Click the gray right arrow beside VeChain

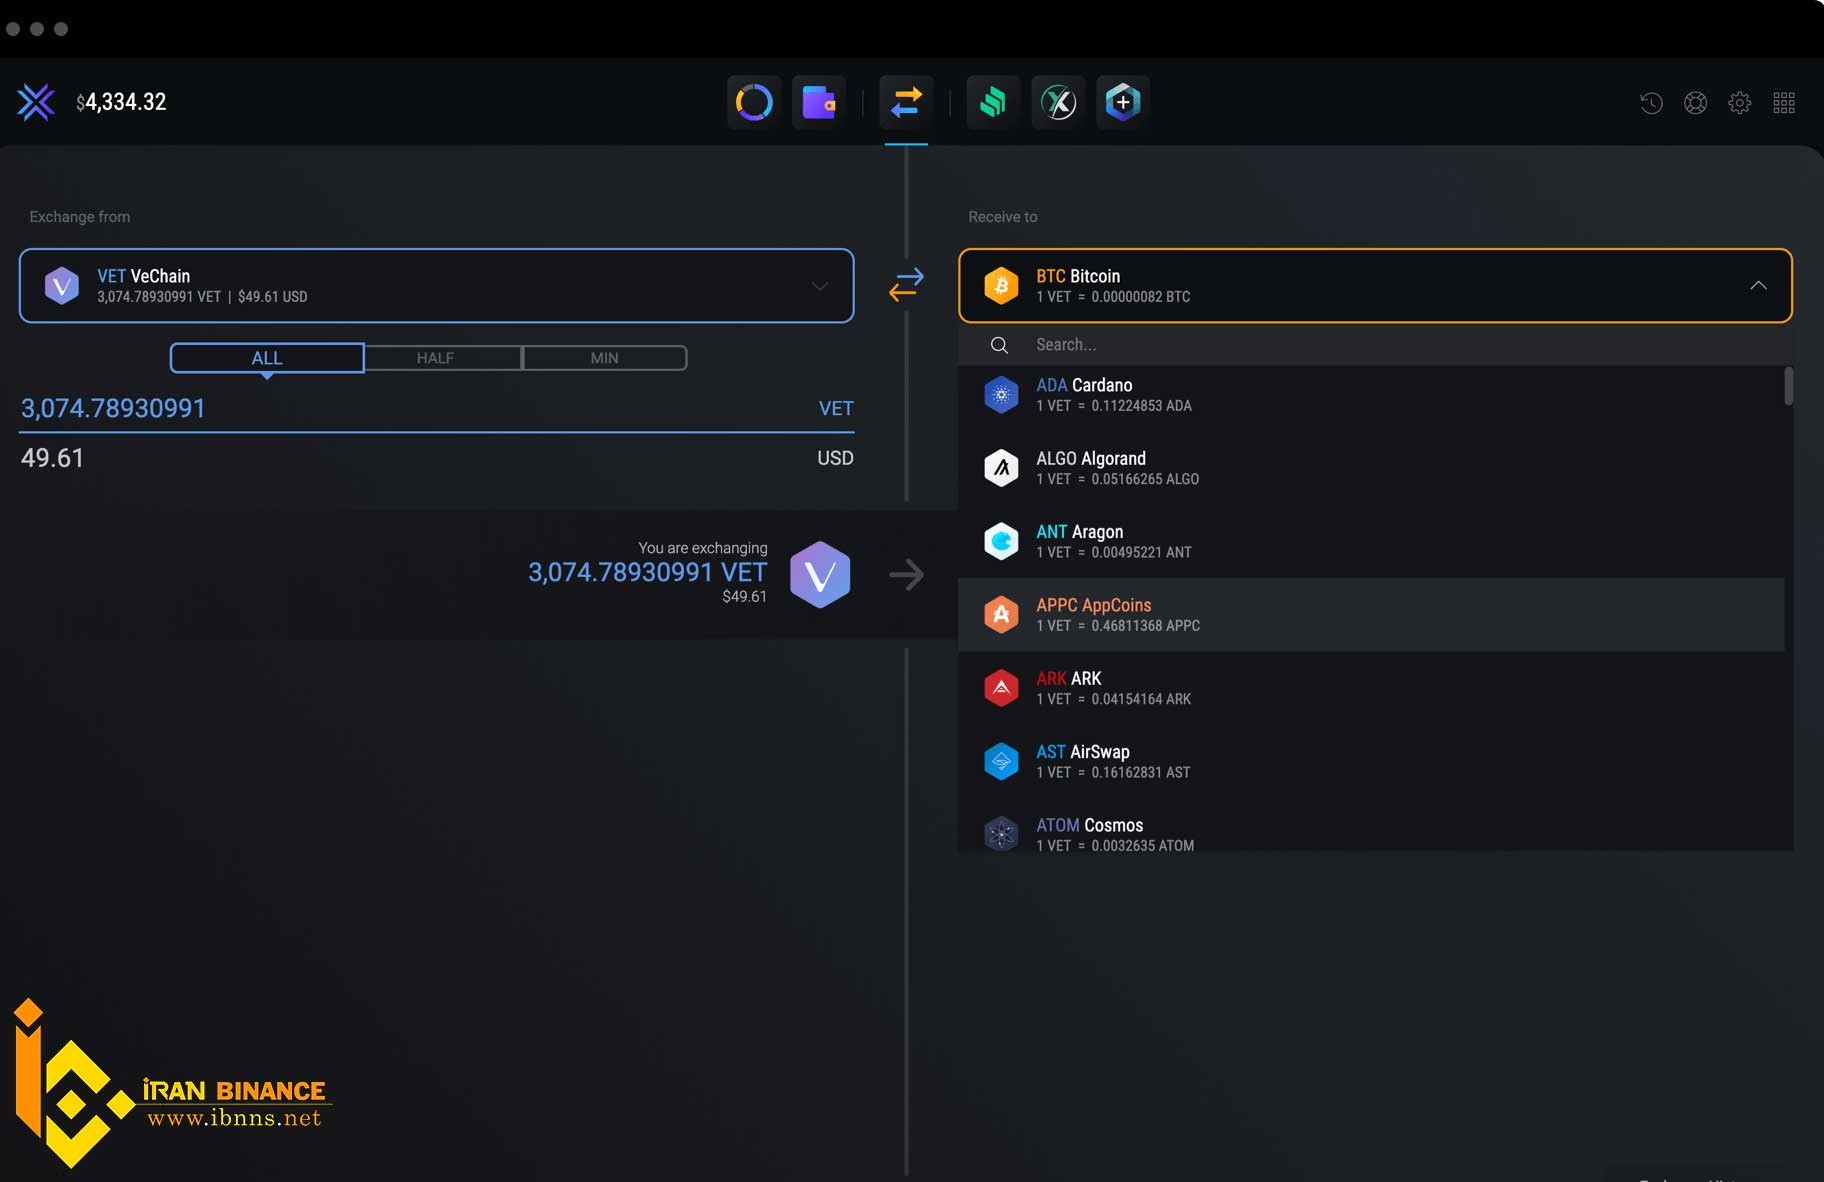[x=907, y=574]
